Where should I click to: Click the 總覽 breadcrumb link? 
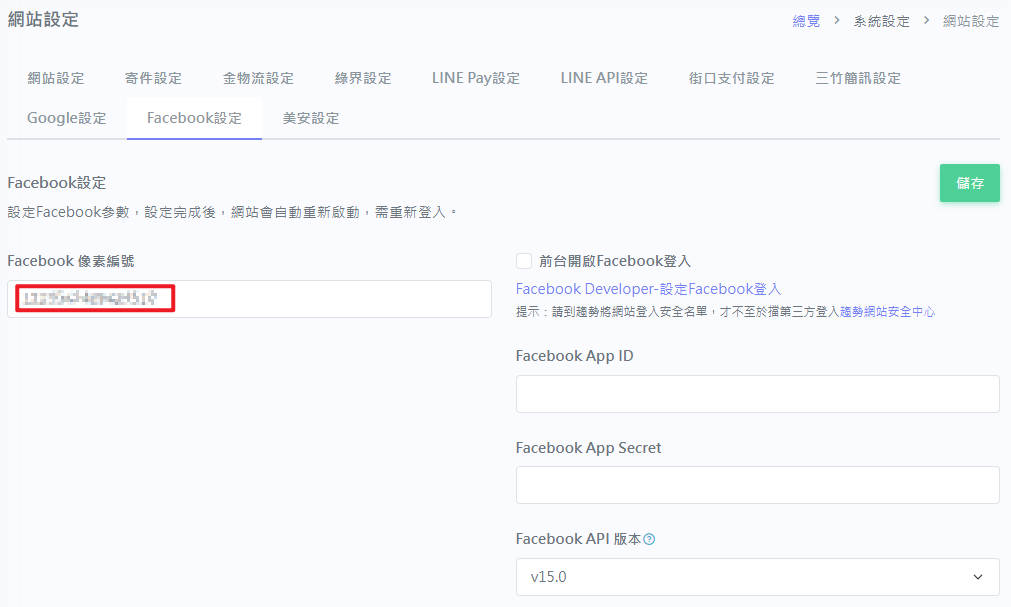pos(806,21)
